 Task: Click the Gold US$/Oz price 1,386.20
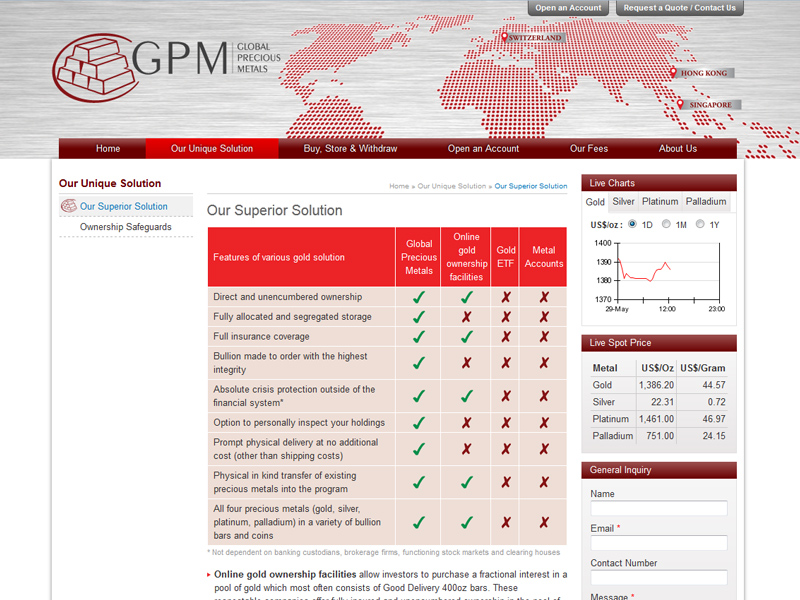tap(656, 385)
